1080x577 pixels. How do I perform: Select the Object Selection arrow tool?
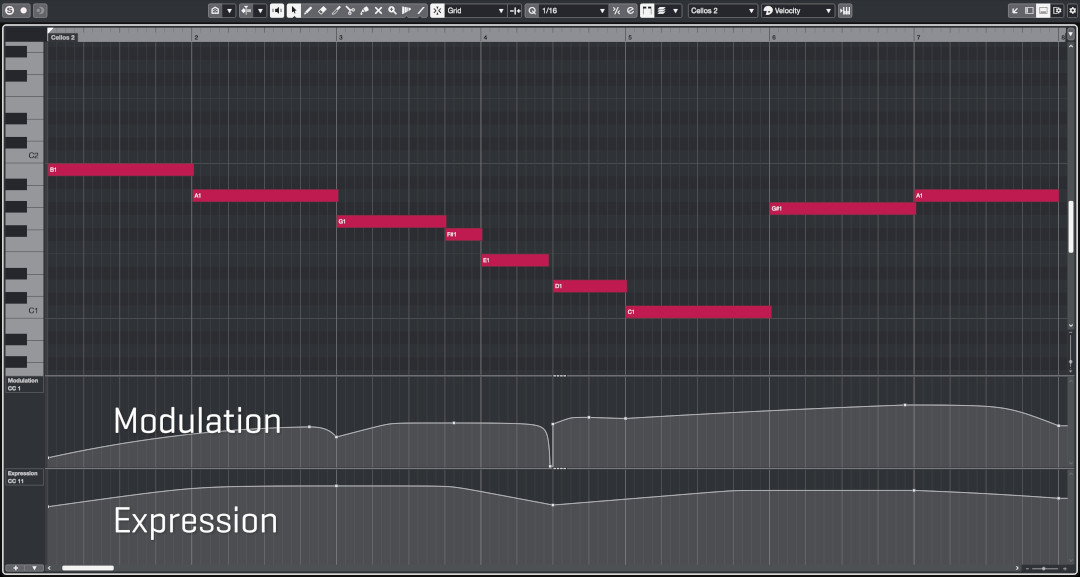coord(293,11)
